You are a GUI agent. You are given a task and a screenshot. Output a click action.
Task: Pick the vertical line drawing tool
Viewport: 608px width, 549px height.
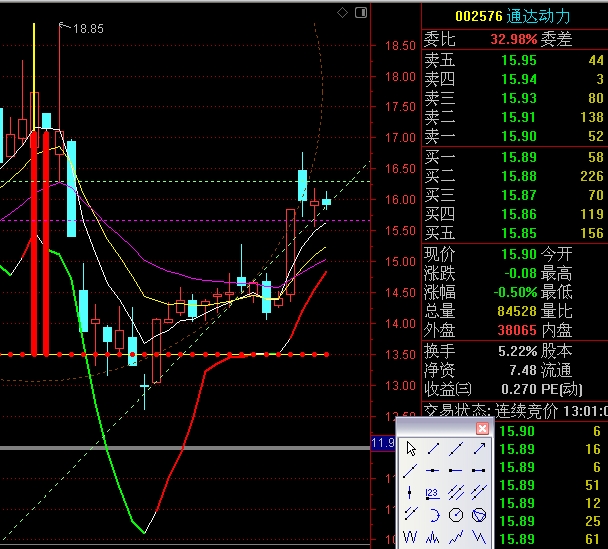[410, 493]
